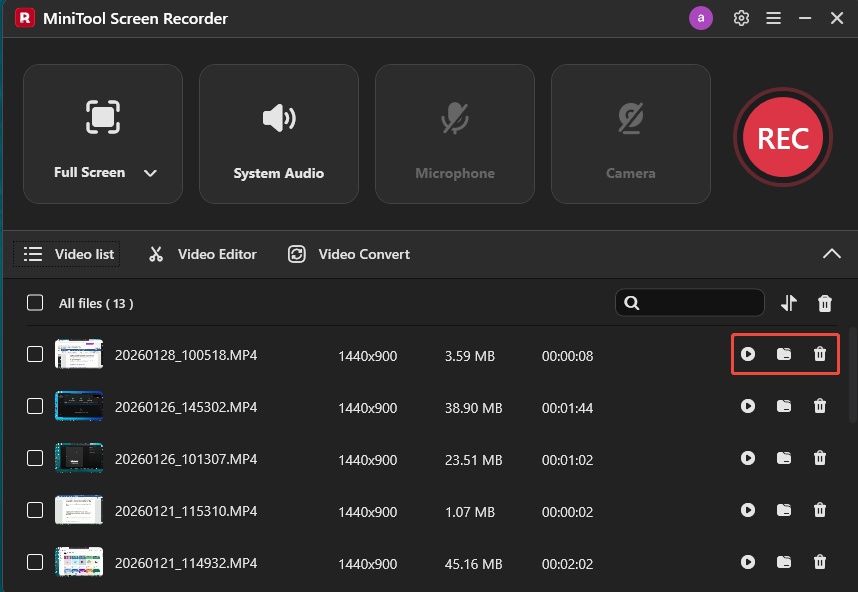Click the sort order icon above the file list
Viewport: 858px width, 592px height.
point(788,302)
